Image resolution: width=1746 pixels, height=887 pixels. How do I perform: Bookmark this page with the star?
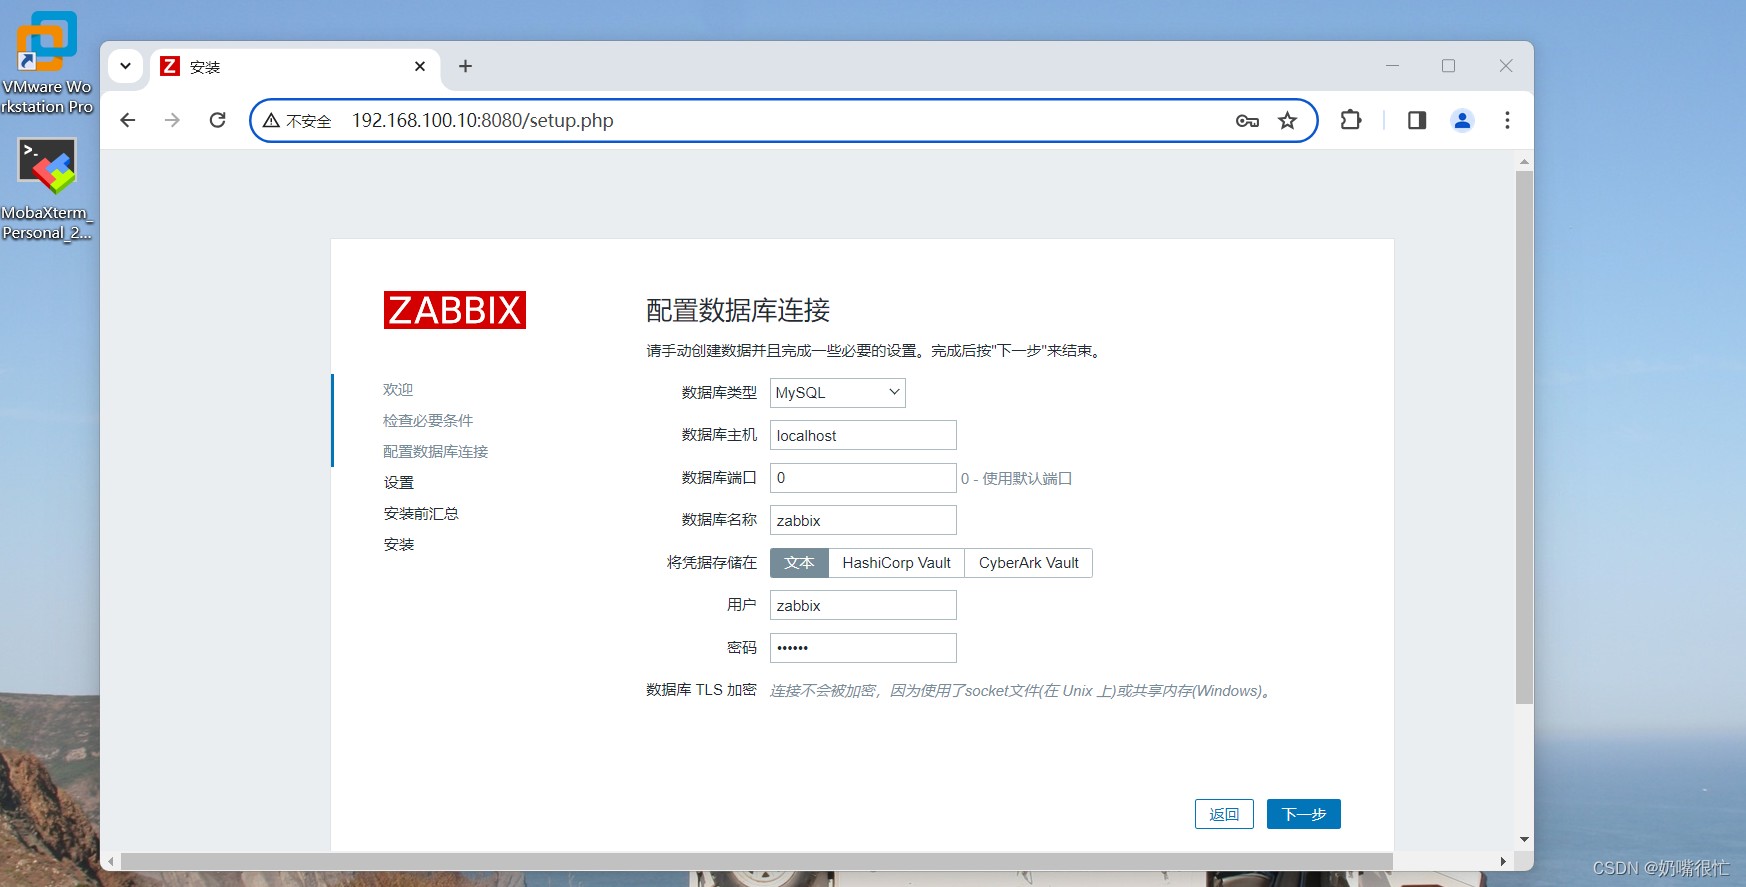[1288, 121]
